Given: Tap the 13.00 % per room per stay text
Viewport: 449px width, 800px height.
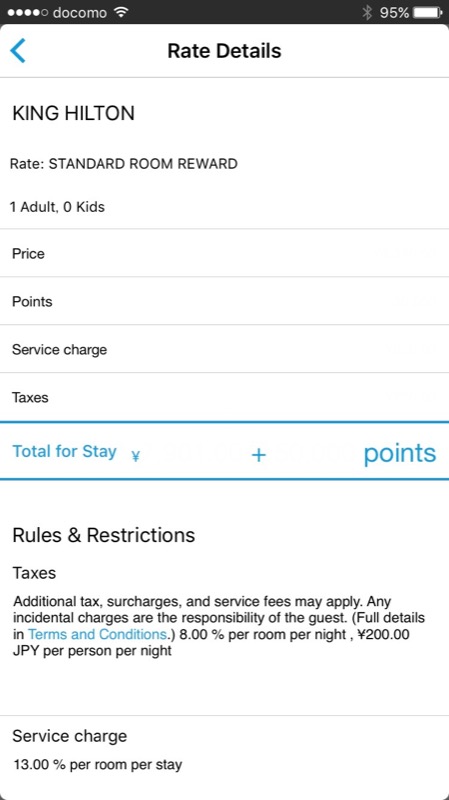Looking at the screenshot, I should tap(98, 765).
